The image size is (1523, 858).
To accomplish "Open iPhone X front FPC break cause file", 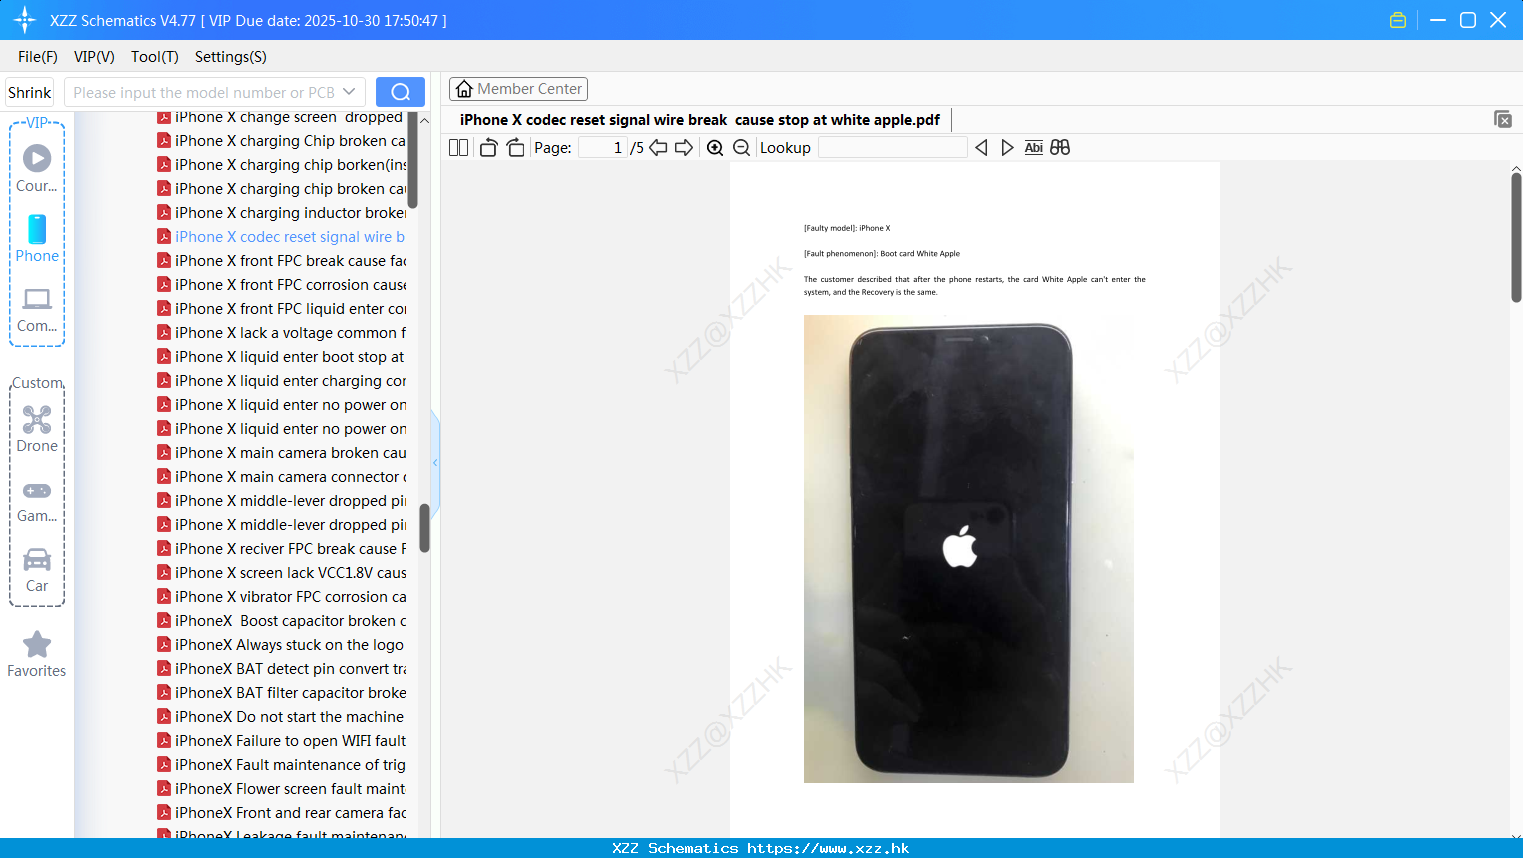I will pos(281,261).
